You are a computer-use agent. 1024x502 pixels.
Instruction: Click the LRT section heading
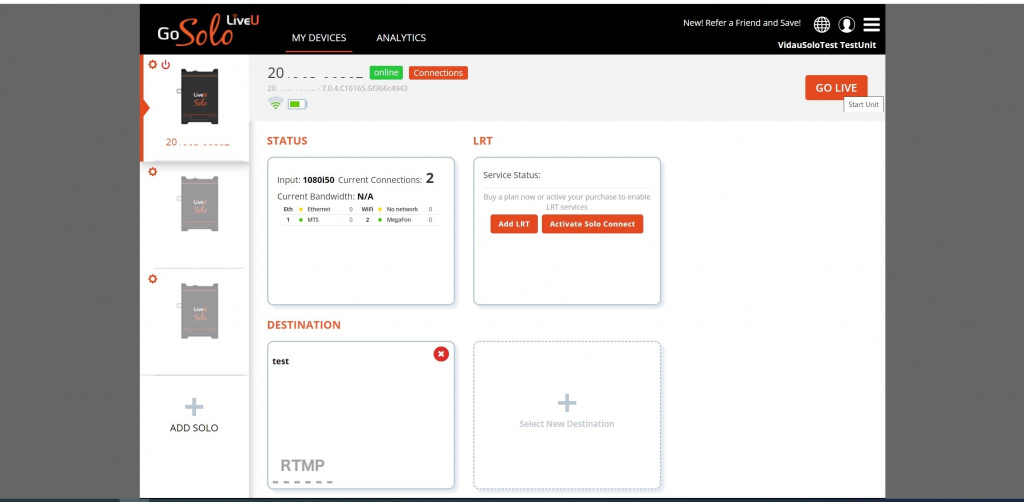click(483, 141)
